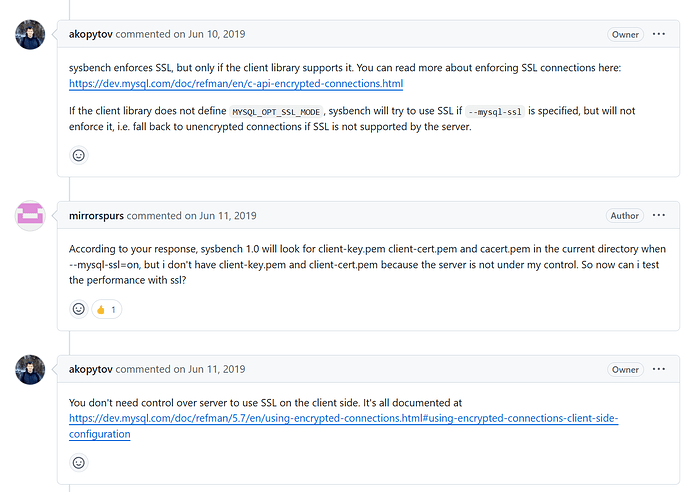Image resolution: width=690 pixels, height=492 pixels.
Task: Click the Owner badge on last comment
Action: [x=625, y=369]
